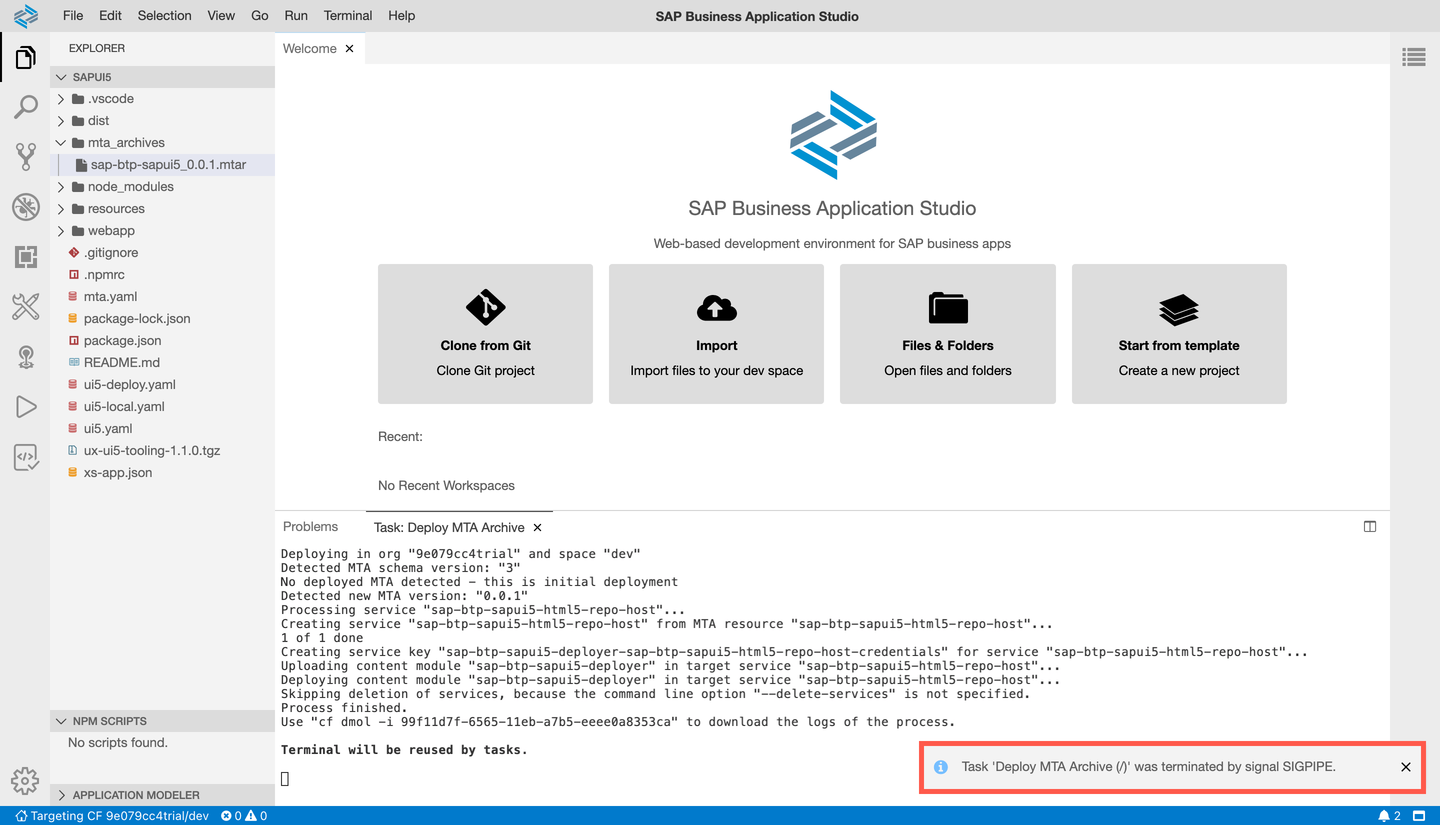
Task: Click the Files & Folders tile
Action: 948,334
